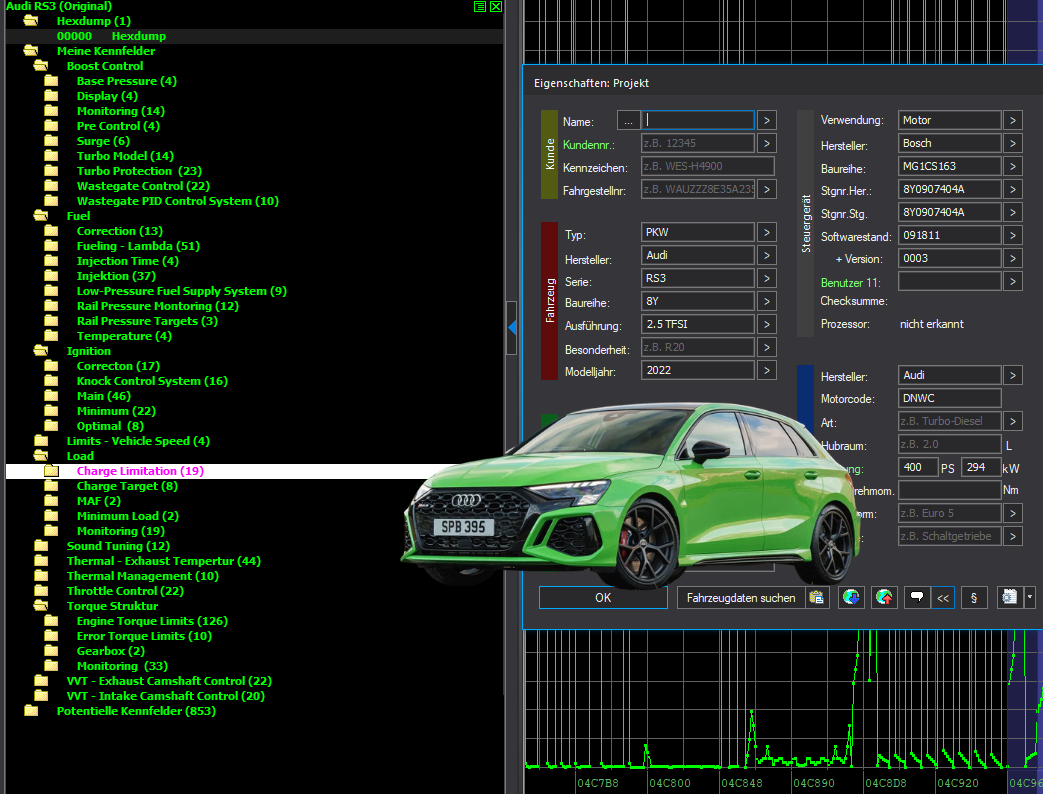Select Wastegate Control (22) in the tree

[143, 186]
